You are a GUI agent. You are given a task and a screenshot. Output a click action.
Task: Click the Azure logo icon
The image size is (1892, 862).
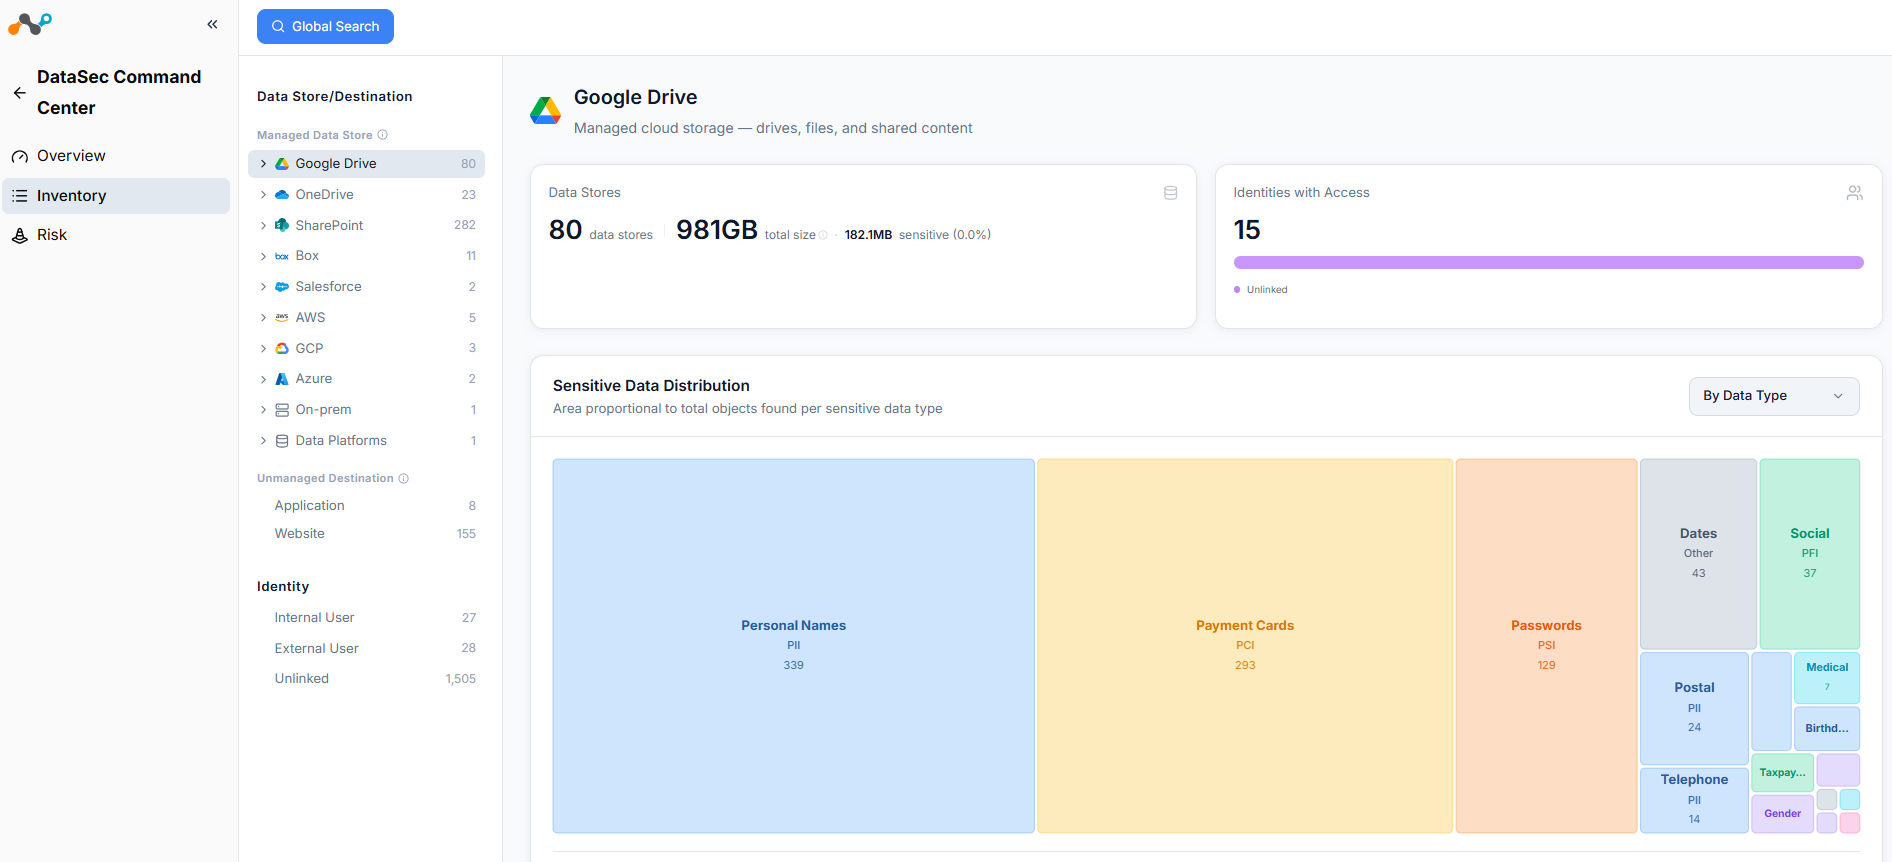click(x=282, y=379)
